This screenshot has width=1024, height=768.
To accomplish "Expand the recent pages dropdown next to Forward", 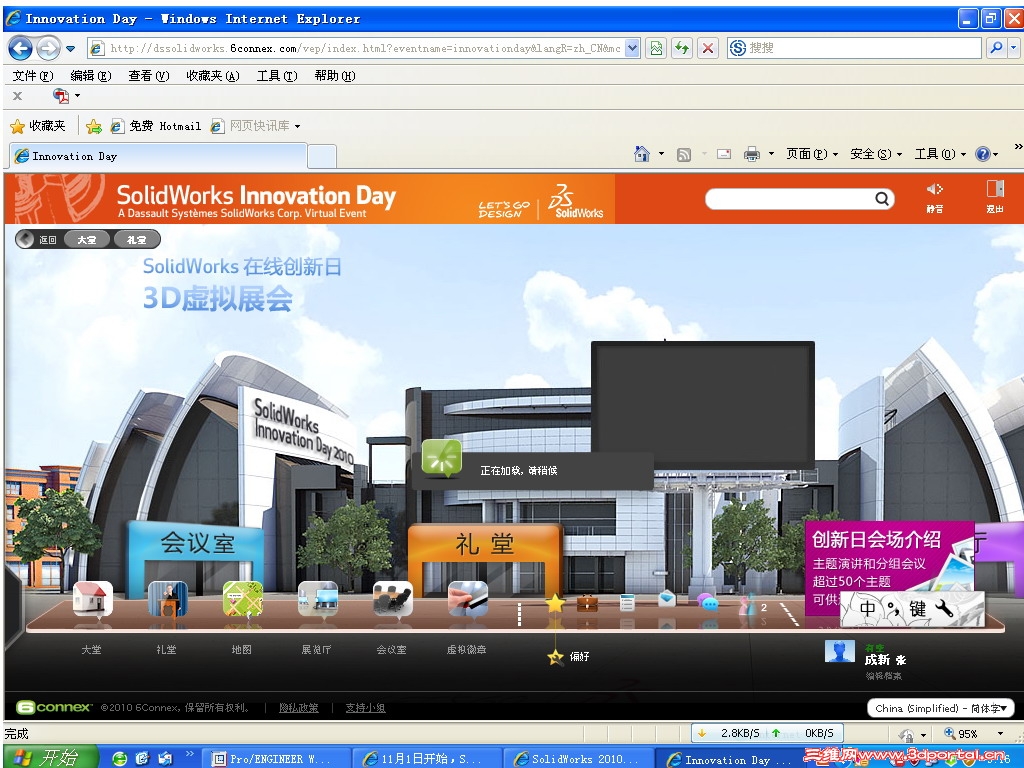I will [x=71, y=49].
